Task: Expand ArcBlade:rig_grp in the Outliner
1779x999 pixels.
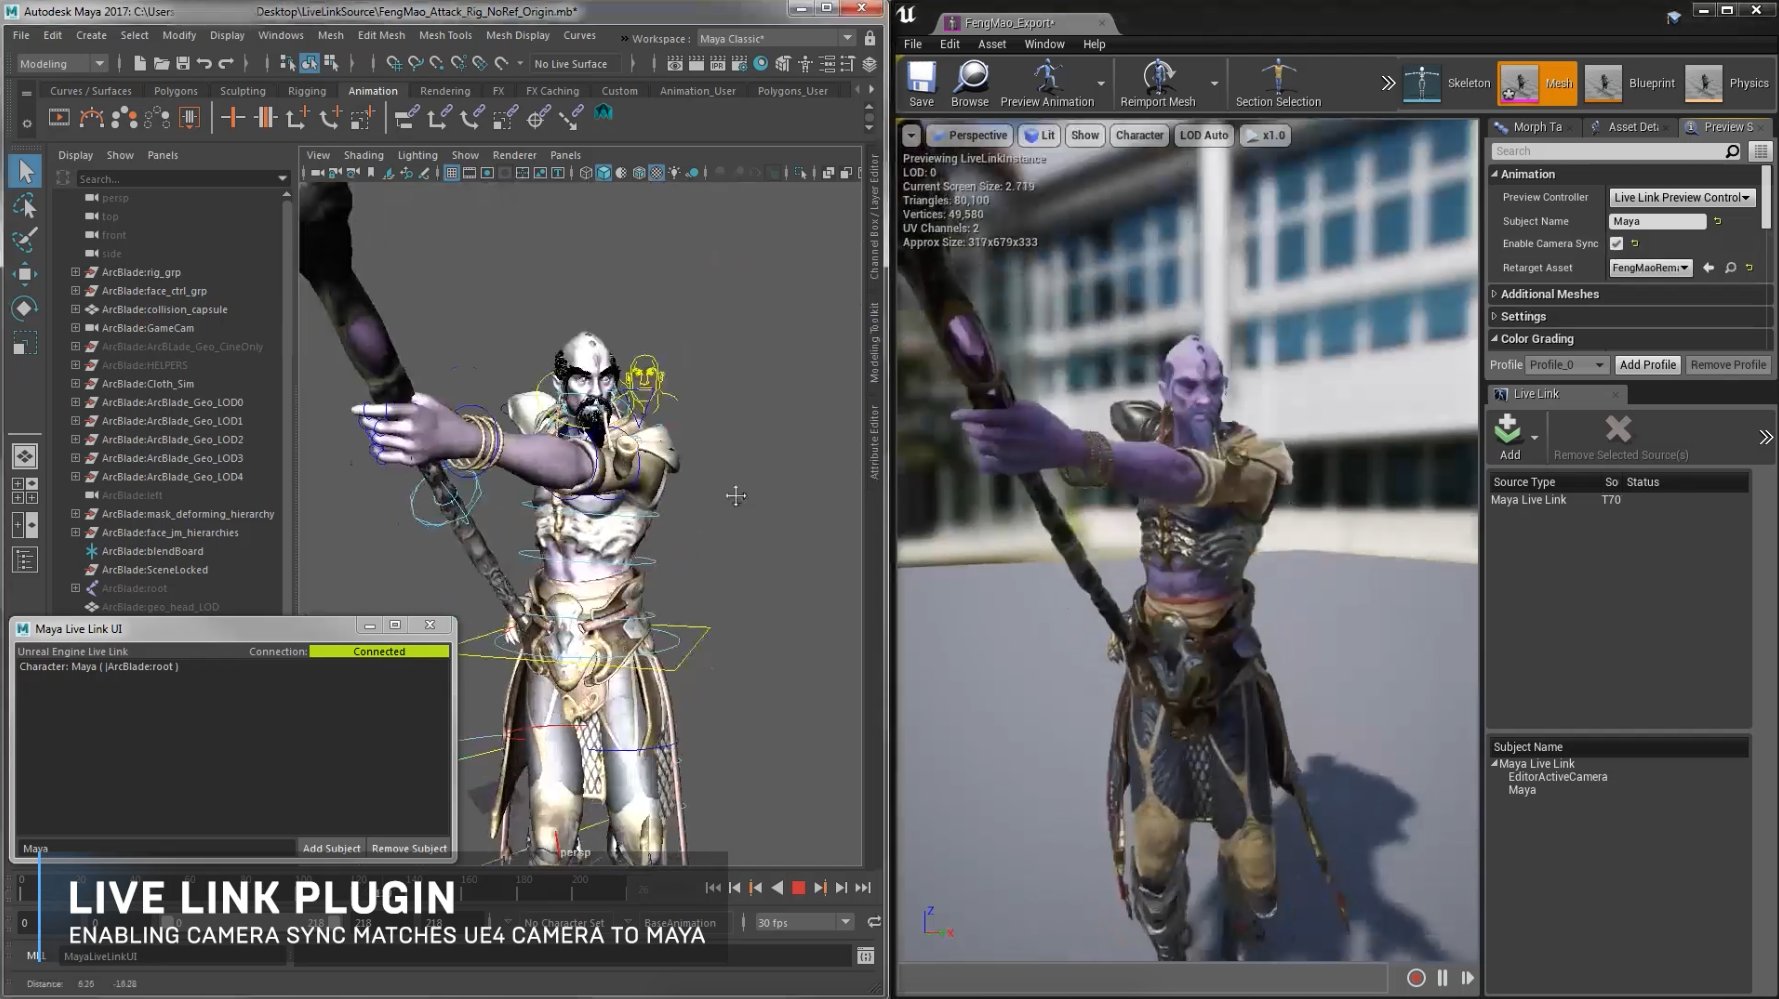Action: point(75,272)
